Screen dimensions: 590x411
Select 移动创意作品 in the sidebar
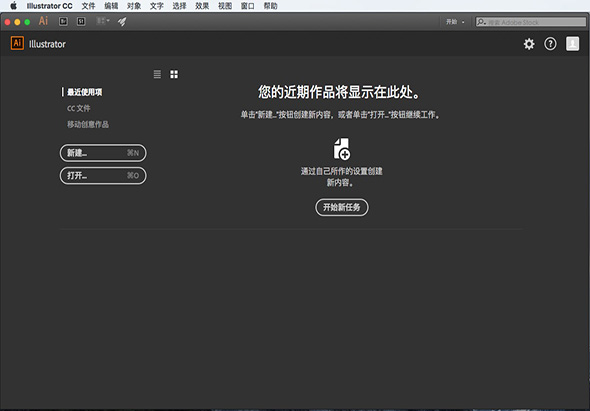coord(88,124)
